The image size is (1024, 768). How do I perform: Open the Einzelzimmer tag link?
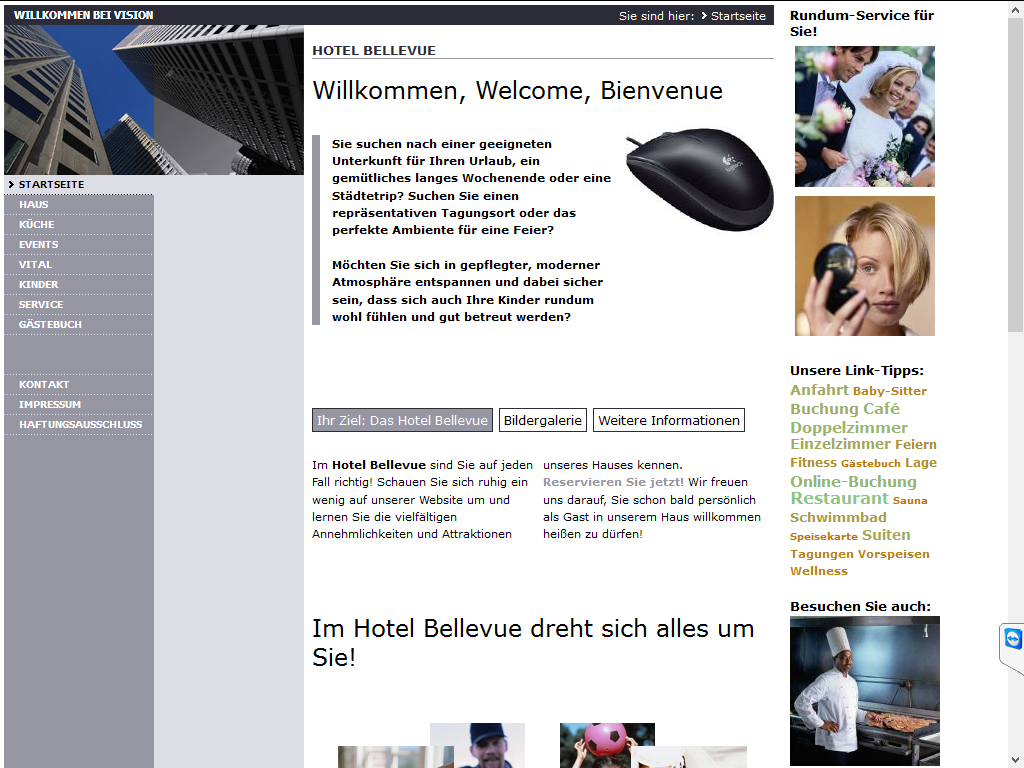pos(840,444)
